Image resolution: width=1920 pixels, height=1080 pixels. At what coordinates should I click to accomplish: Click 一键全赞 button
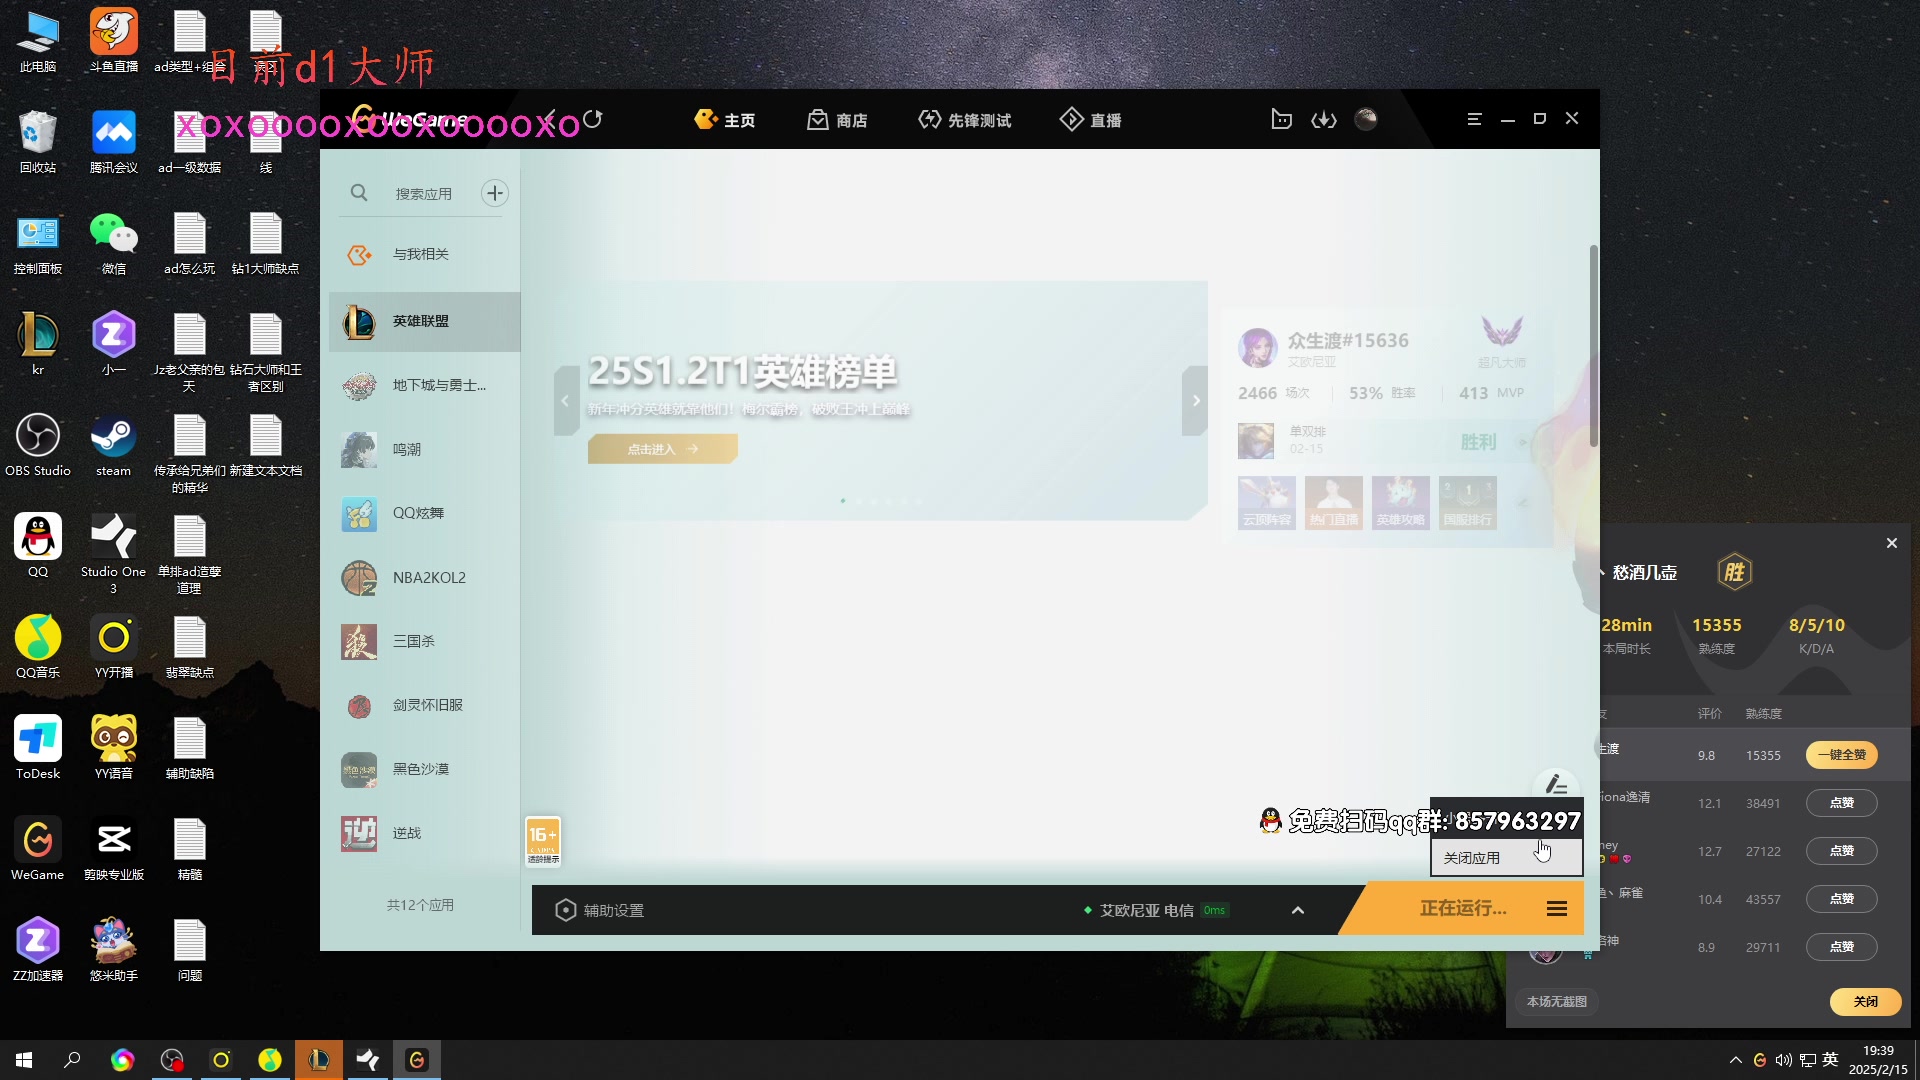[x=1842, y=755]
